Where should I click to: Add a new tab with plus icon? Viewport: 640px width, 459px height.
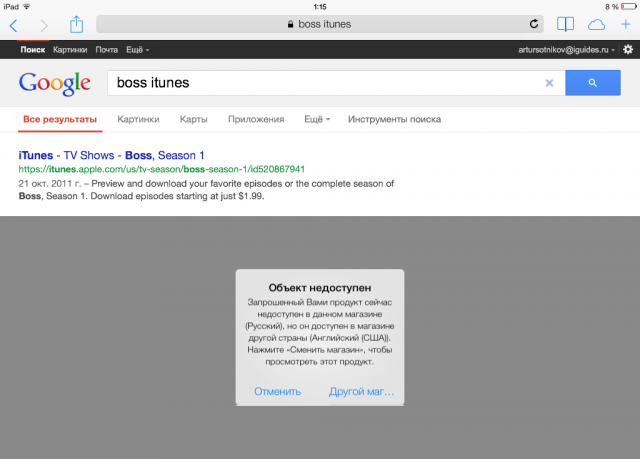pos(626,24)
